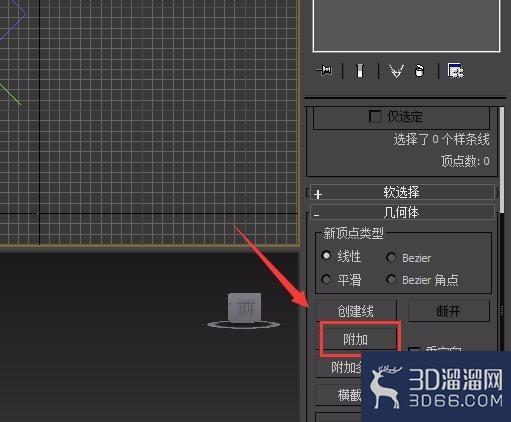Enable the 仅选定 checkbox

click(x=375, y=117)
